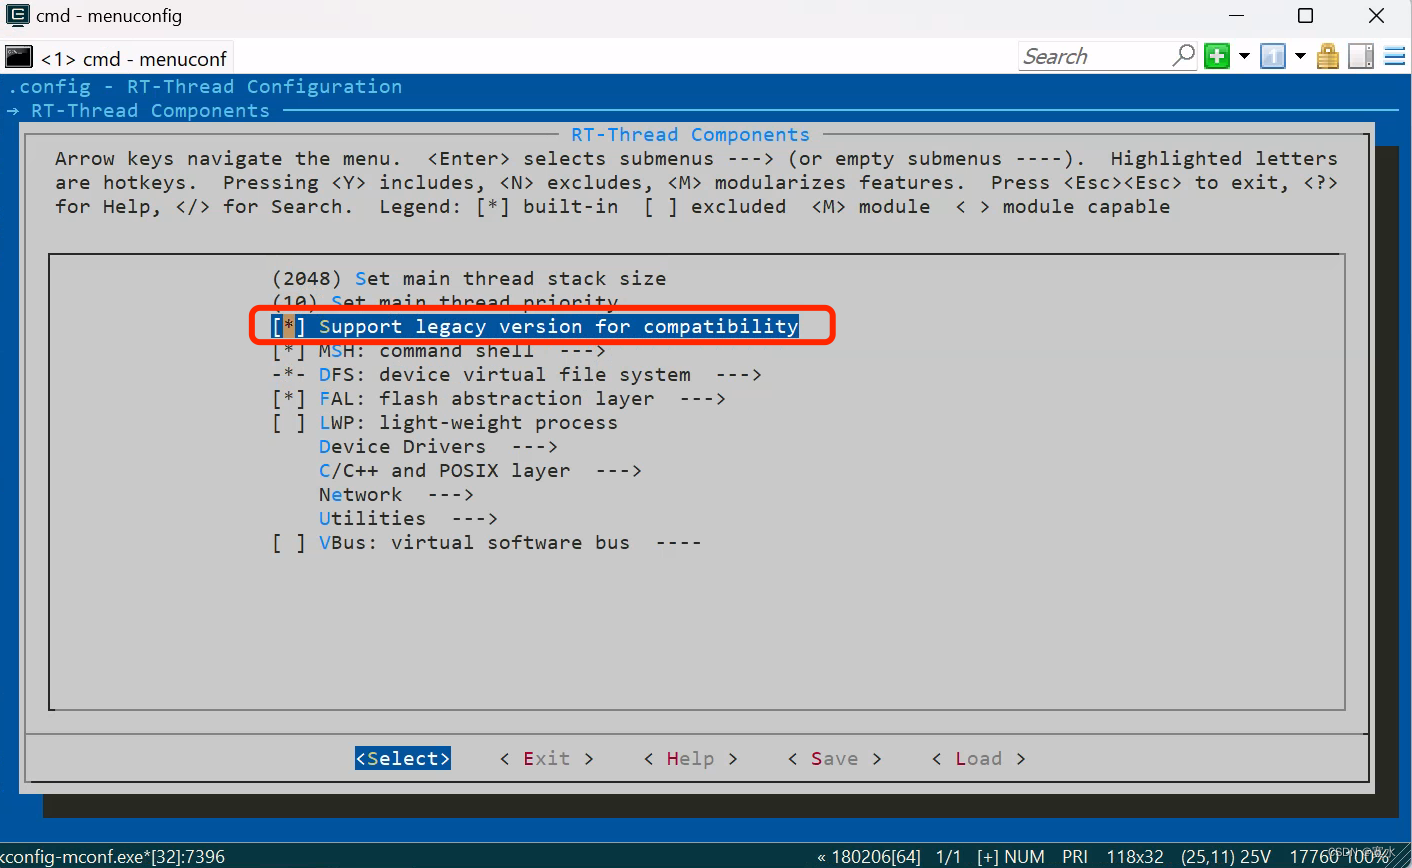Click the green new console icon
Screen dimensions: 1412x868
click(1216, 56)
